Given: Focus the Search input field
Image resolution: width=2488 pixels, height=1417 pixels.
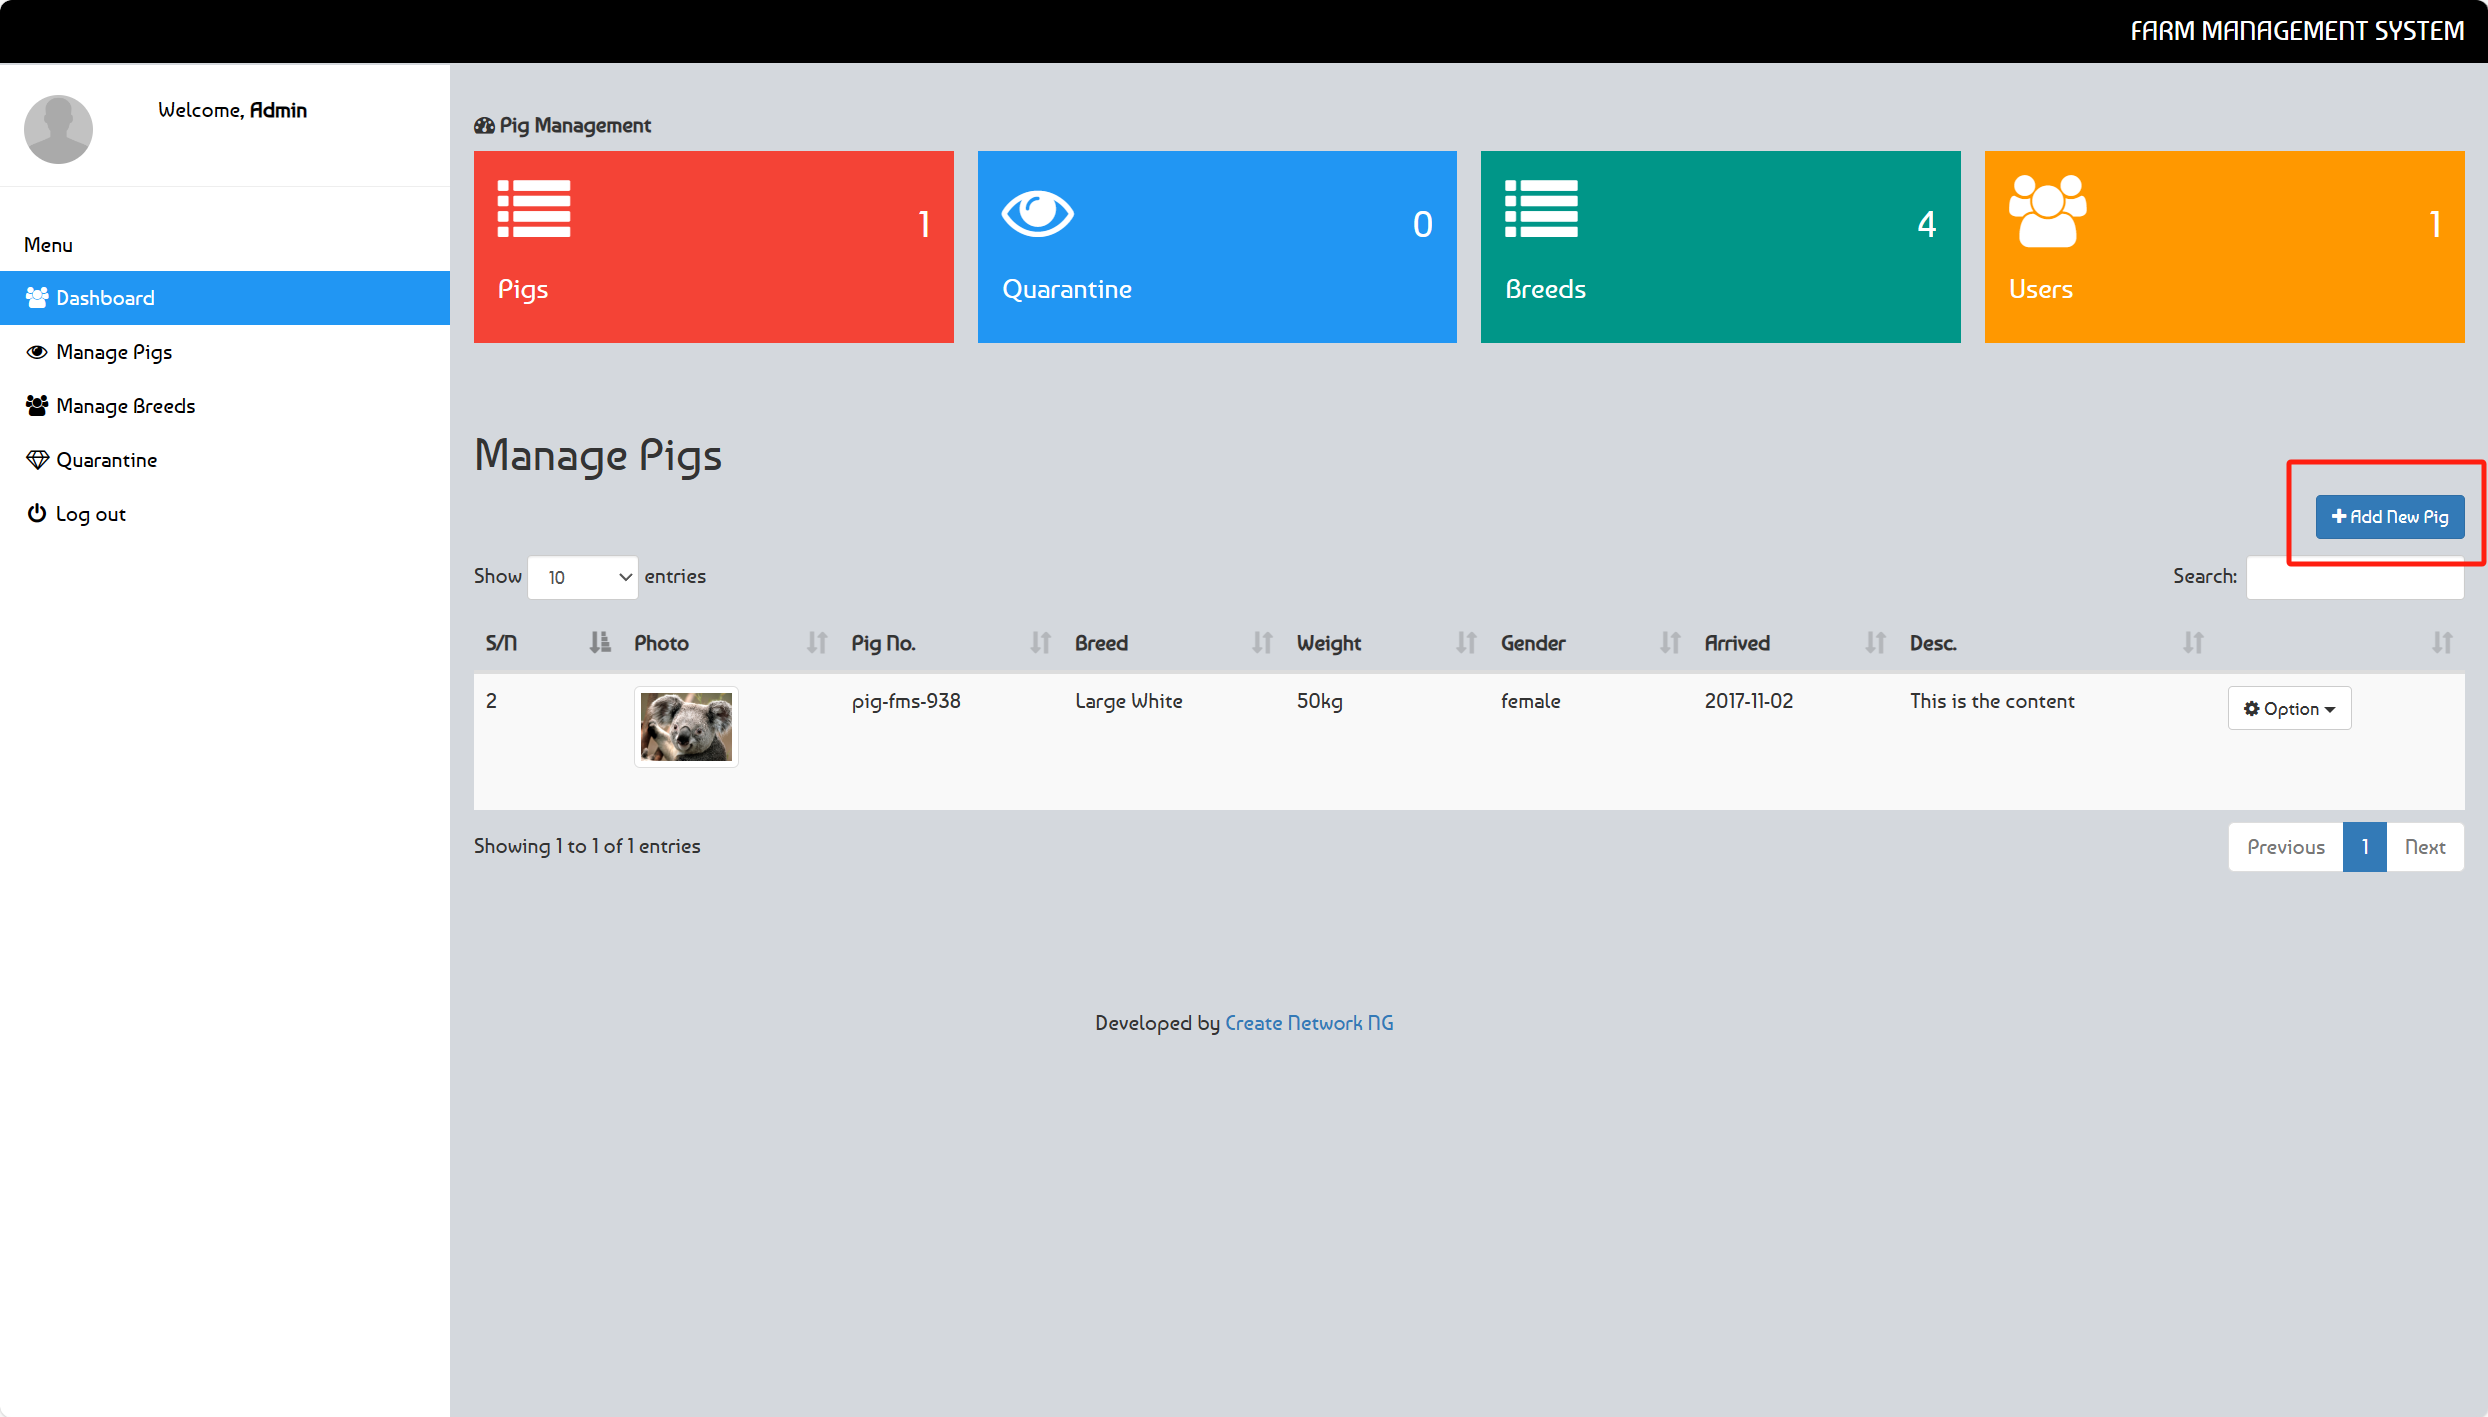Looking at the screenshot, I should click(x=2355, y=577).
